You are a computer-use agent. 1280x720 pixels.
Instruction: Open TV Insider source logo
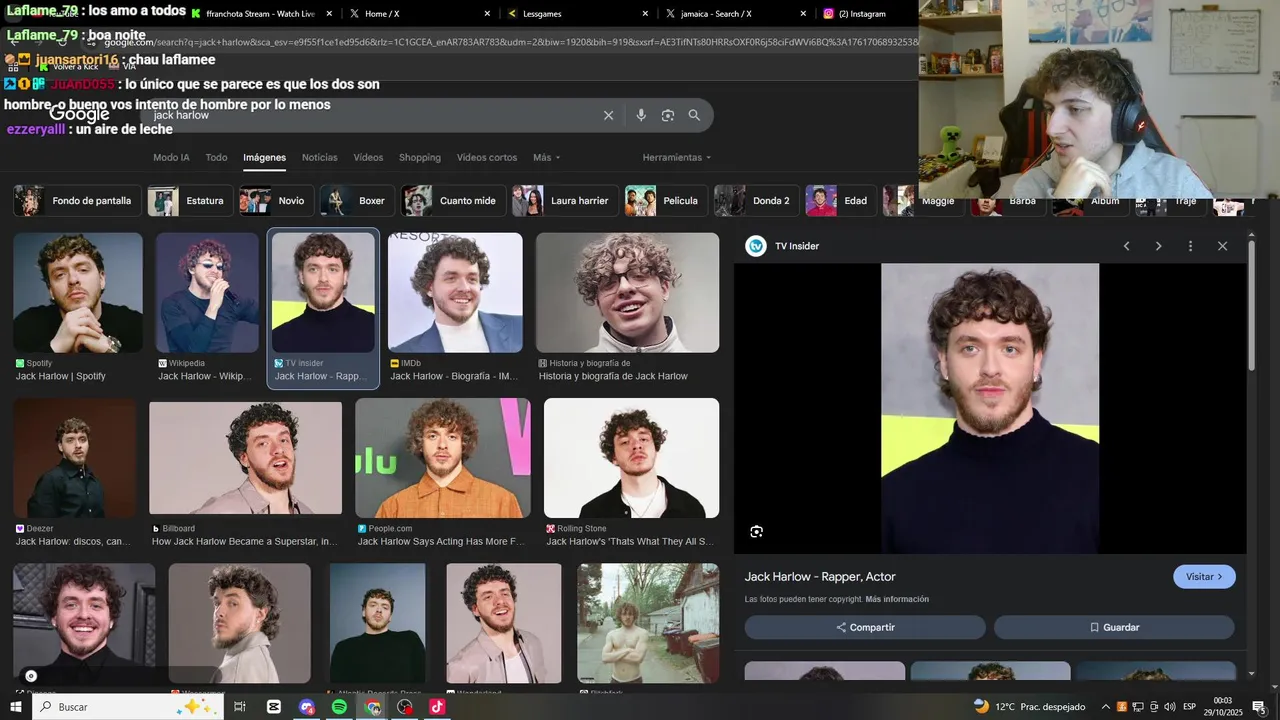756,246
